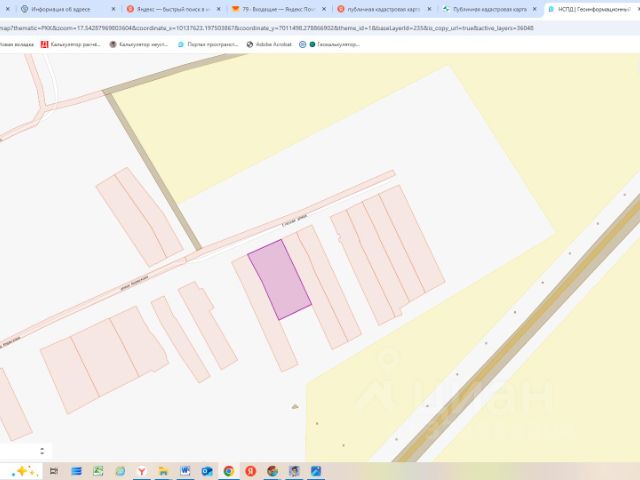Open the «Калькулятор расчё...» bookmark
640x480 pixels.
(71, 44)
